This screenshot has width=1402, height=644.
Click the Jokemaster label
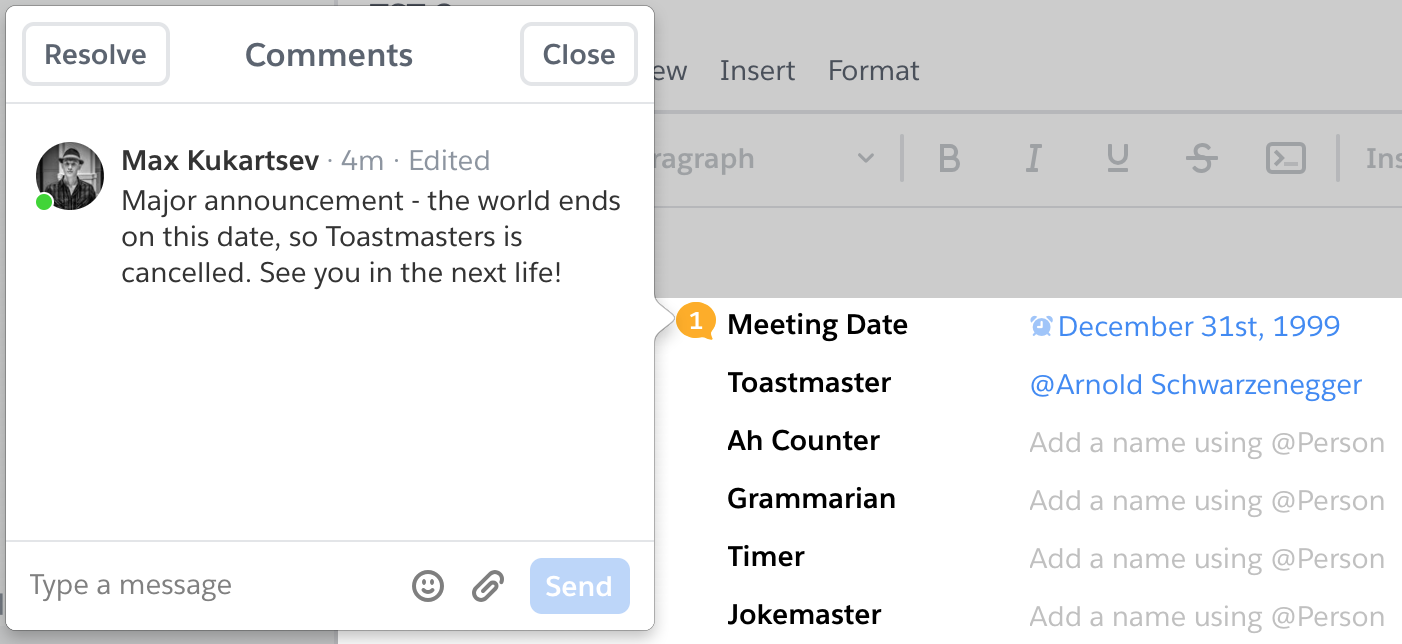pyautogui.click(x=805, y=615)
